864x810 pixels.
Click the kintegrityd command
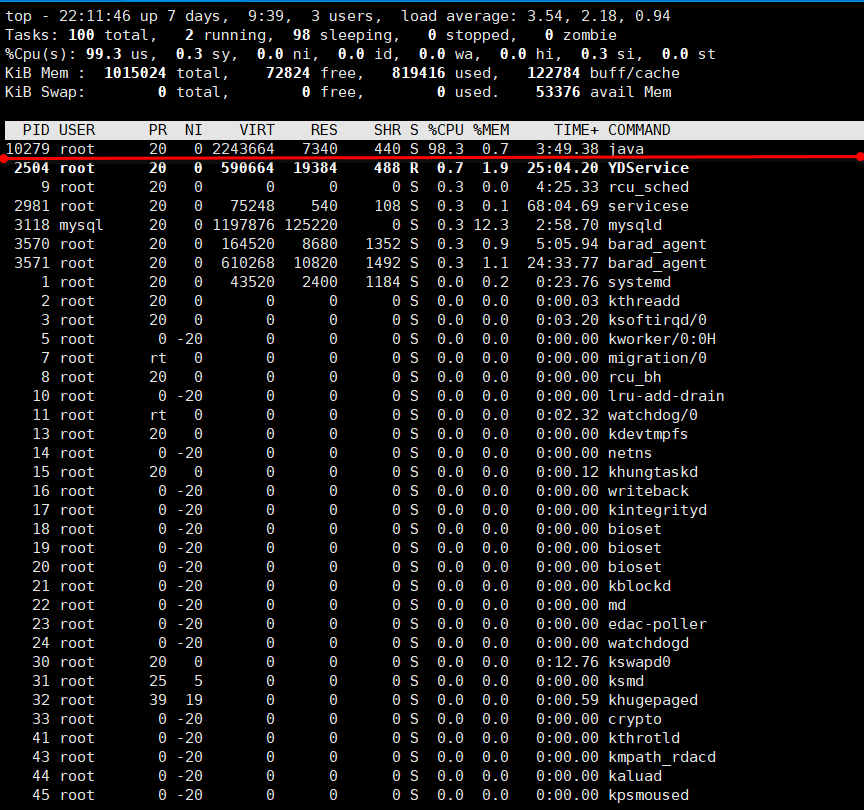pos(657,510)
